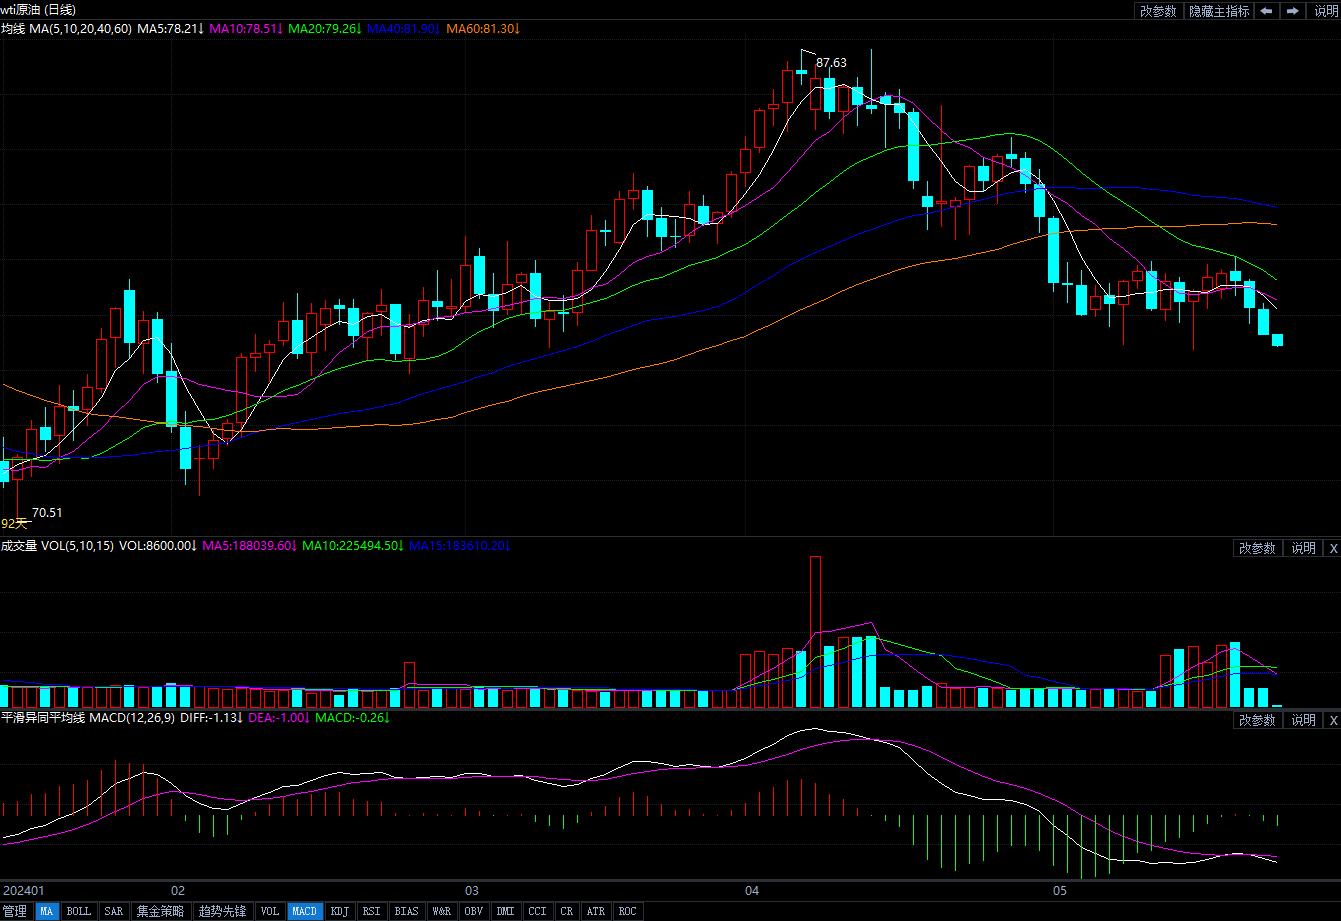
Task: Select the OBV indicator tab
Action: pos(473,911)
